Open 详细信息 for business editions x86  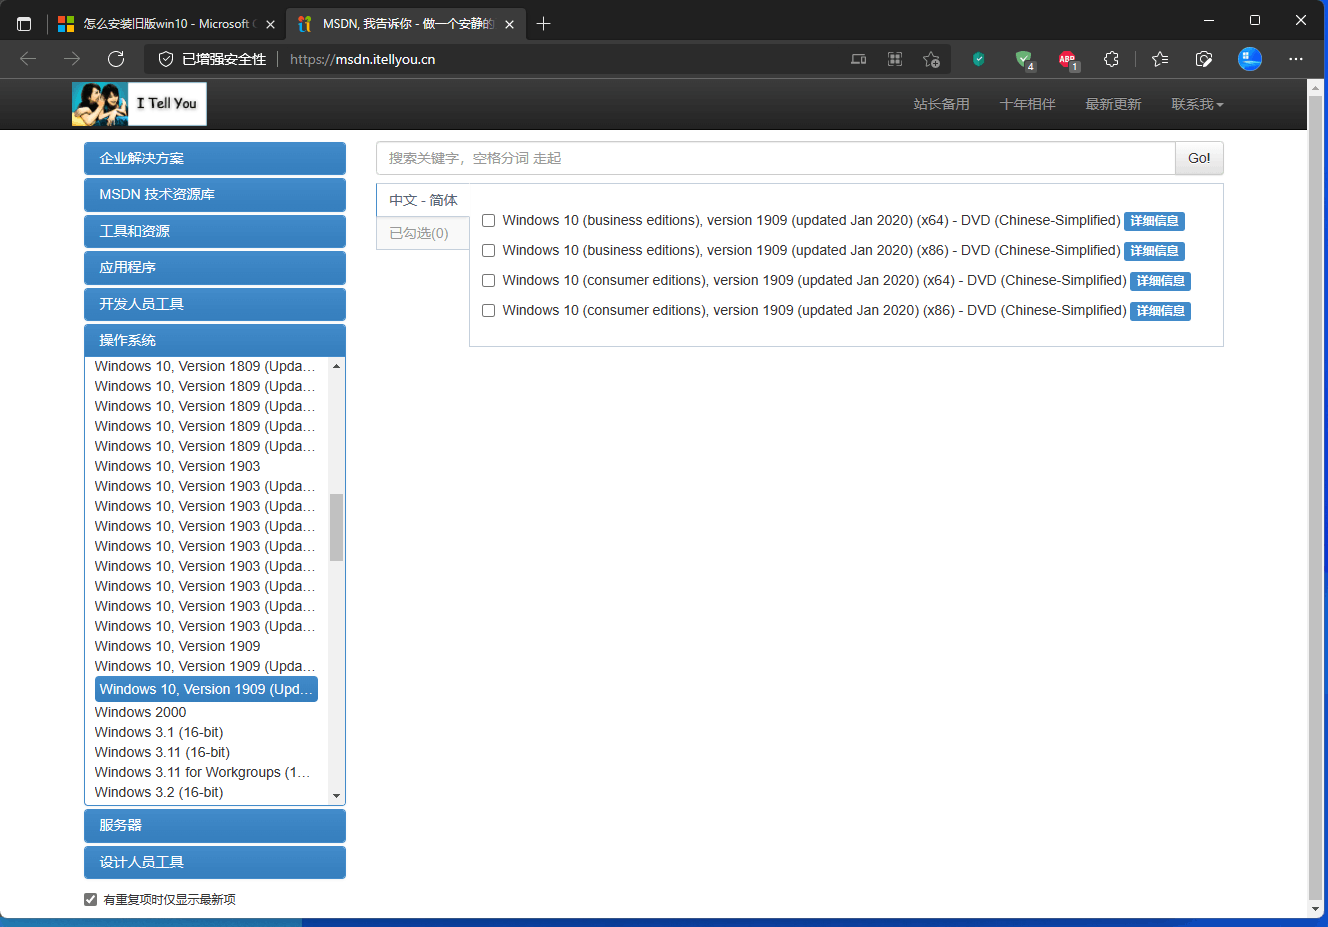pos(1154,251)
